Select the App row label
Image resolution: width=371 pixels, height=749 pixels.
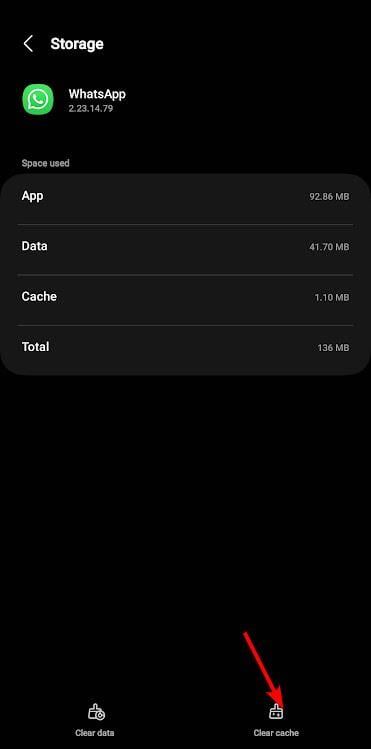[x=32, y=196]
